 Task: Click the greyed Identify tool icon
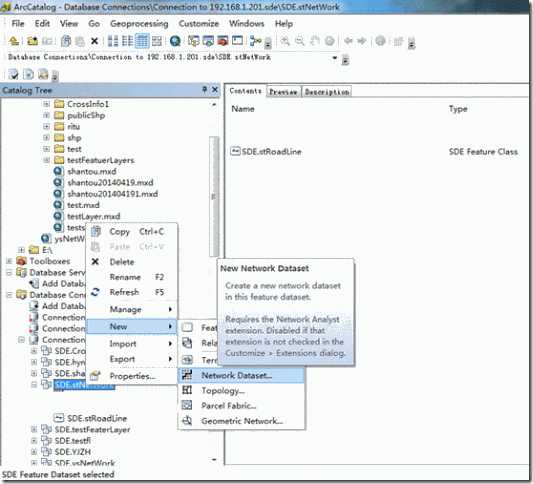click(x=380, y=41)
